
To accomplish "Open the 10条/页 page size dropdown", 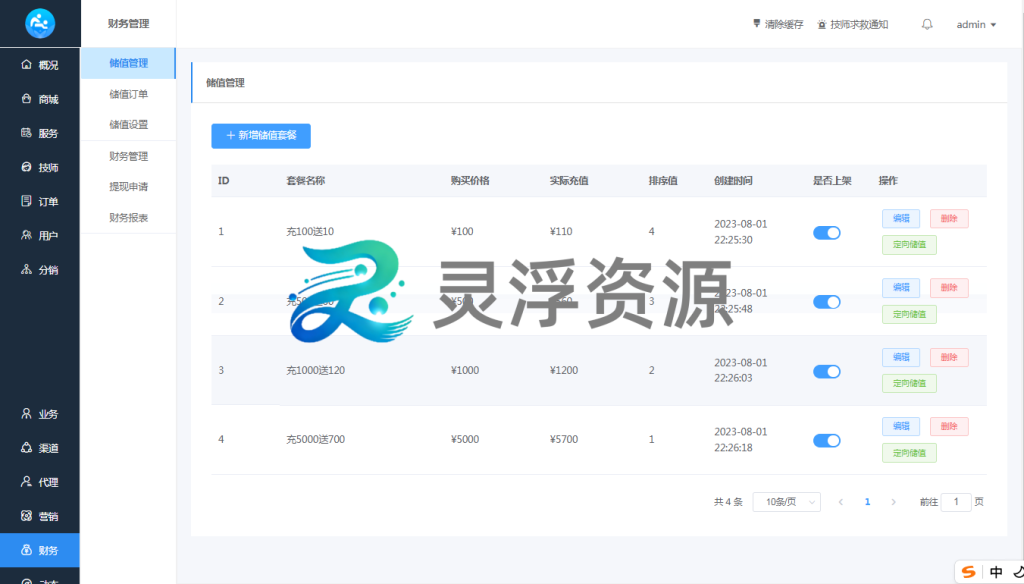I will coord(786,502).
